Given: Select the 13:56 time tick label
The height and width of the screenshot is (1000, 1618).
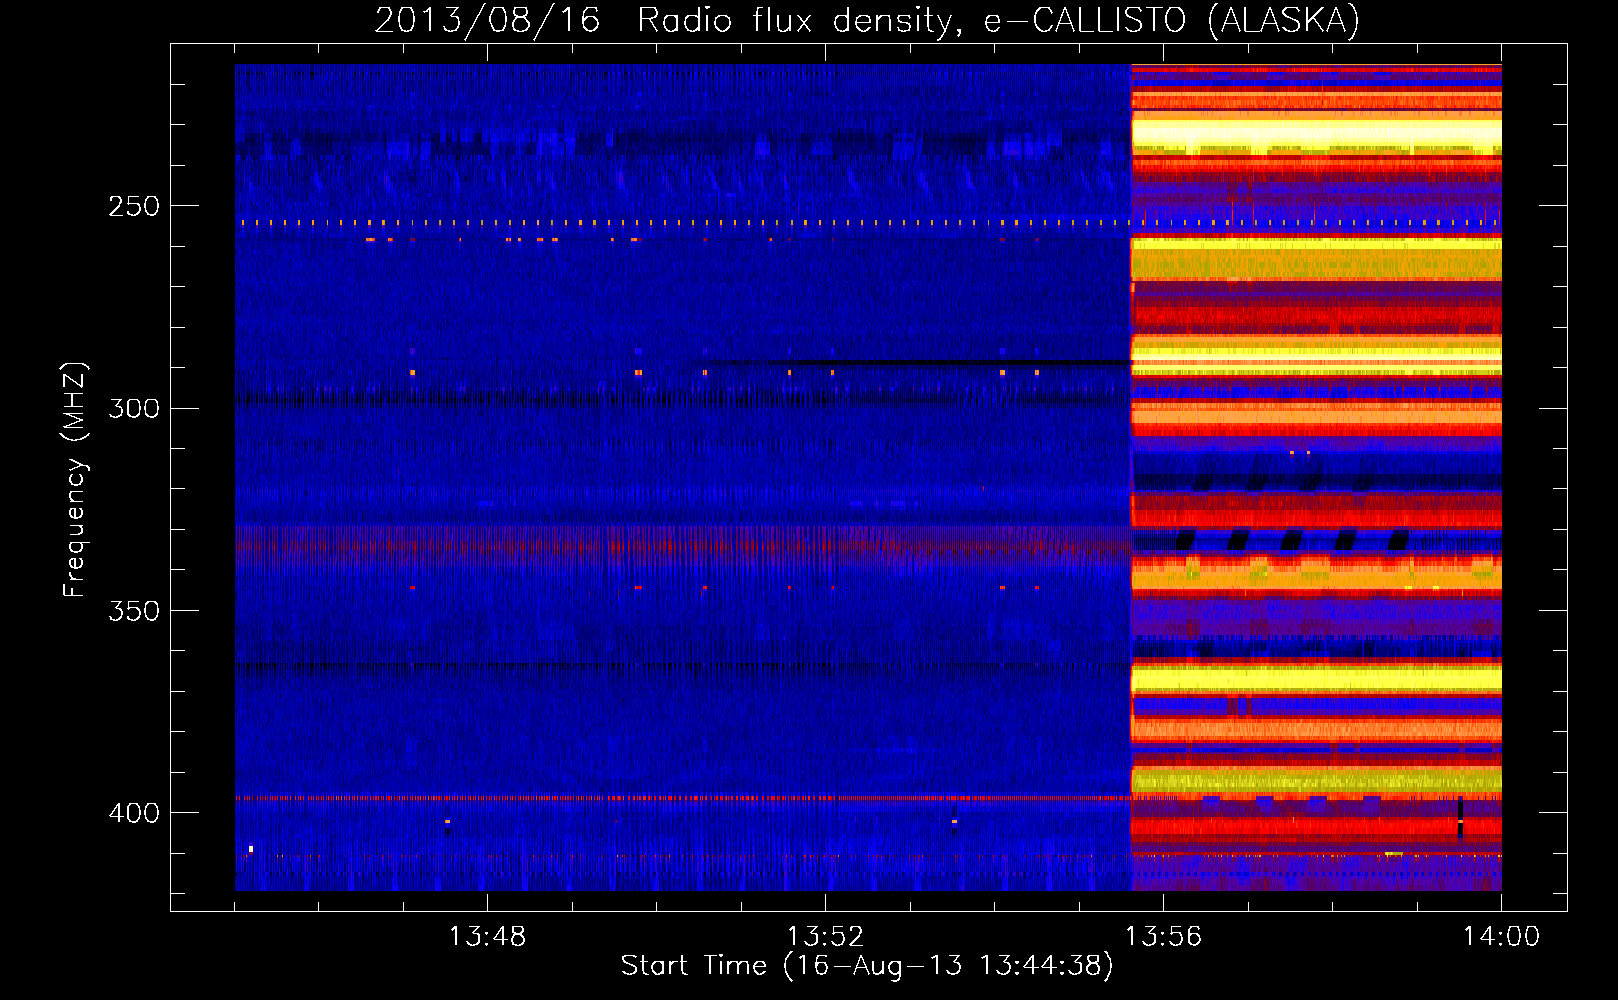Looking at the screenshot, I should click(1163, 937).
